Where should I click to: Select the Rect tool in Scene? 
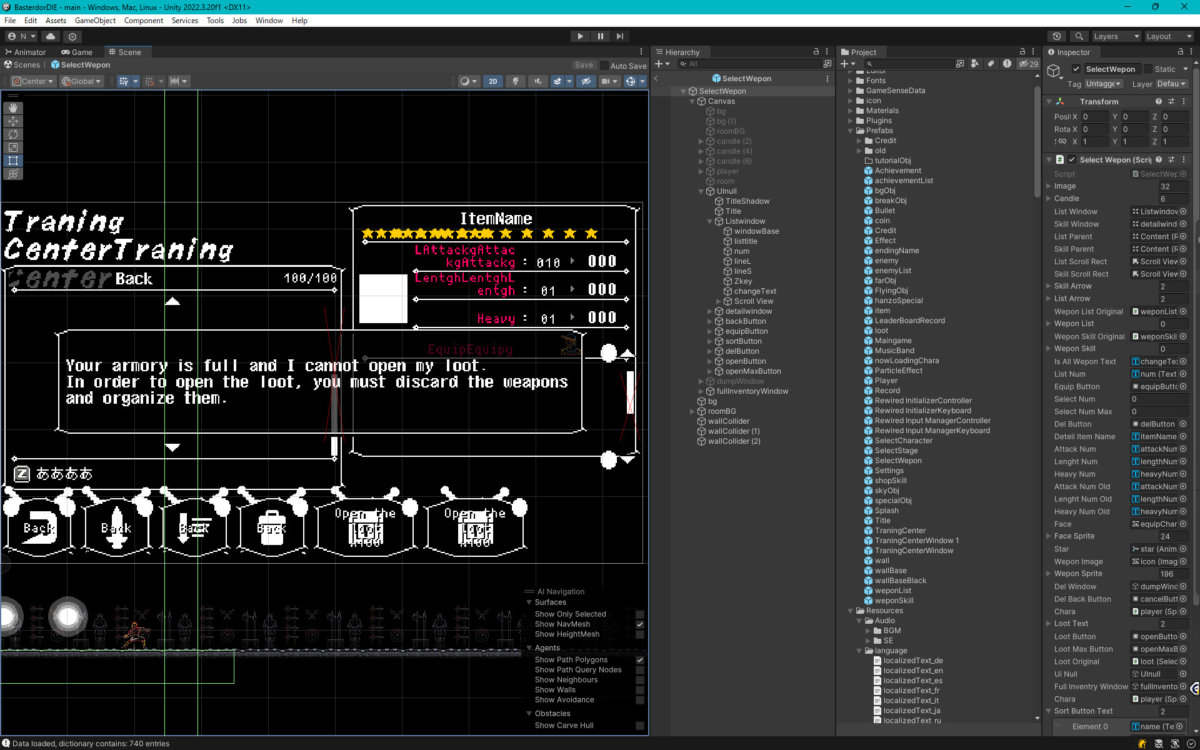click(x=13, y=160)
